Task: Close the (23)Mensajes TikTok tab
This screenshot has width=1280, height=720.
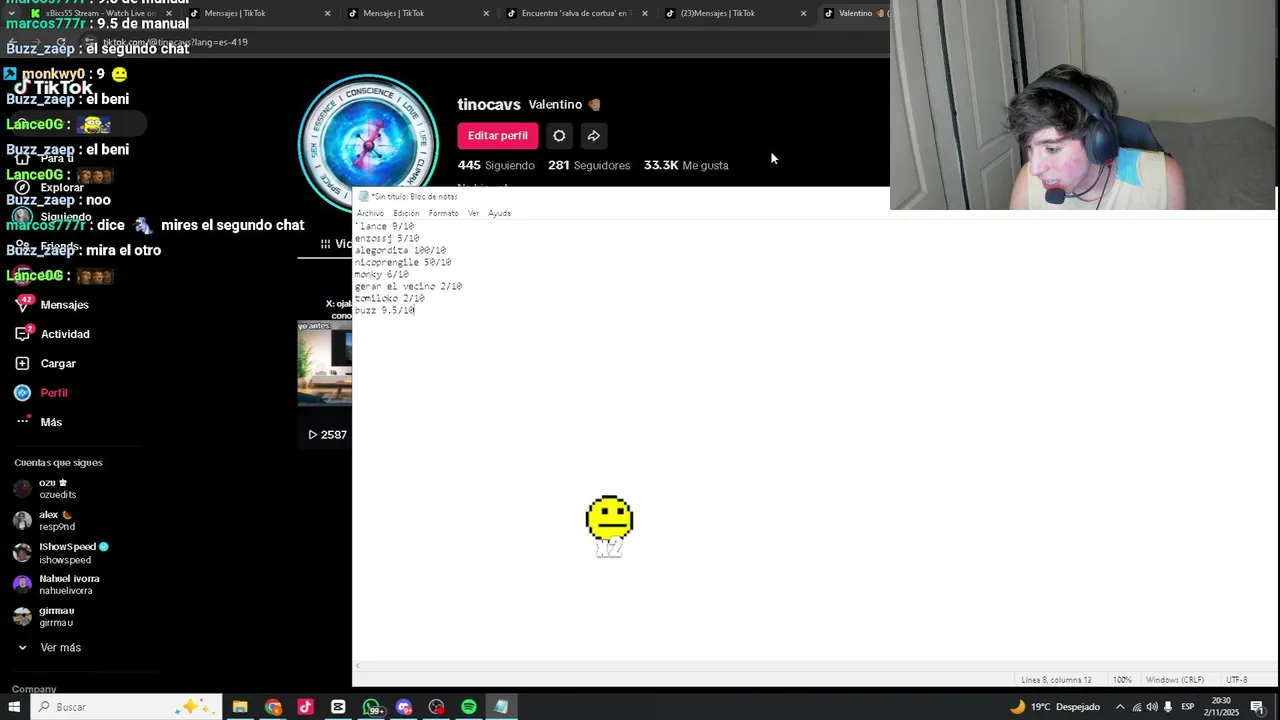Action: point(803,13)
